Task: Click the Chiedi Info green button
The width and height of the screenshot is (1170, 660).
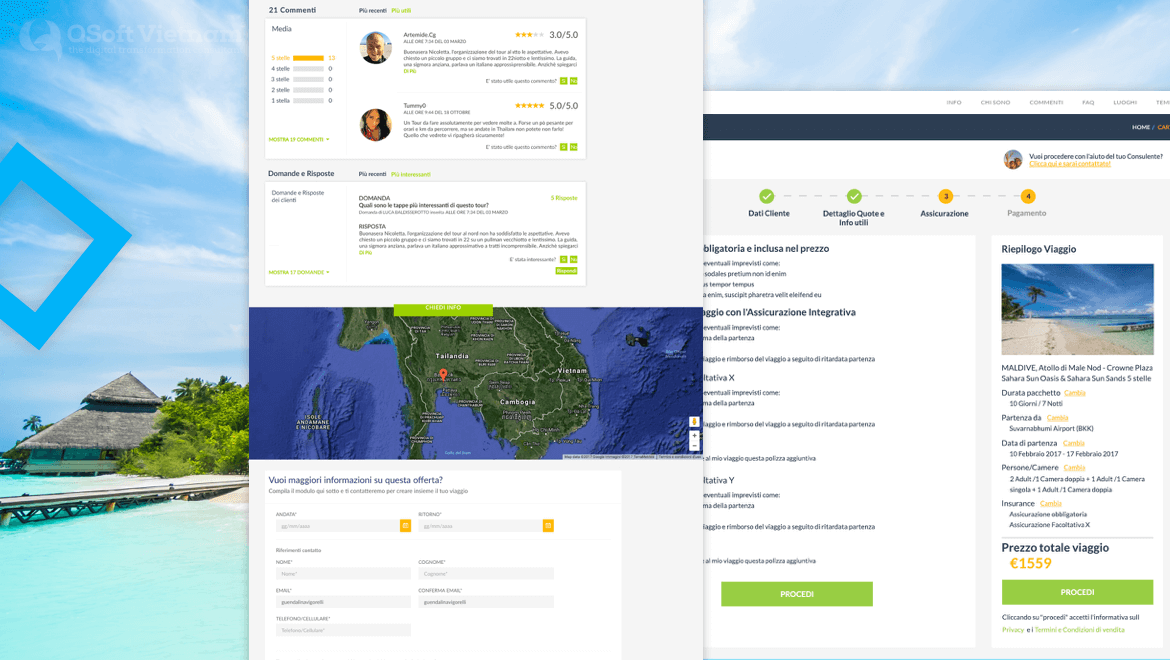Action: [443, 308]
